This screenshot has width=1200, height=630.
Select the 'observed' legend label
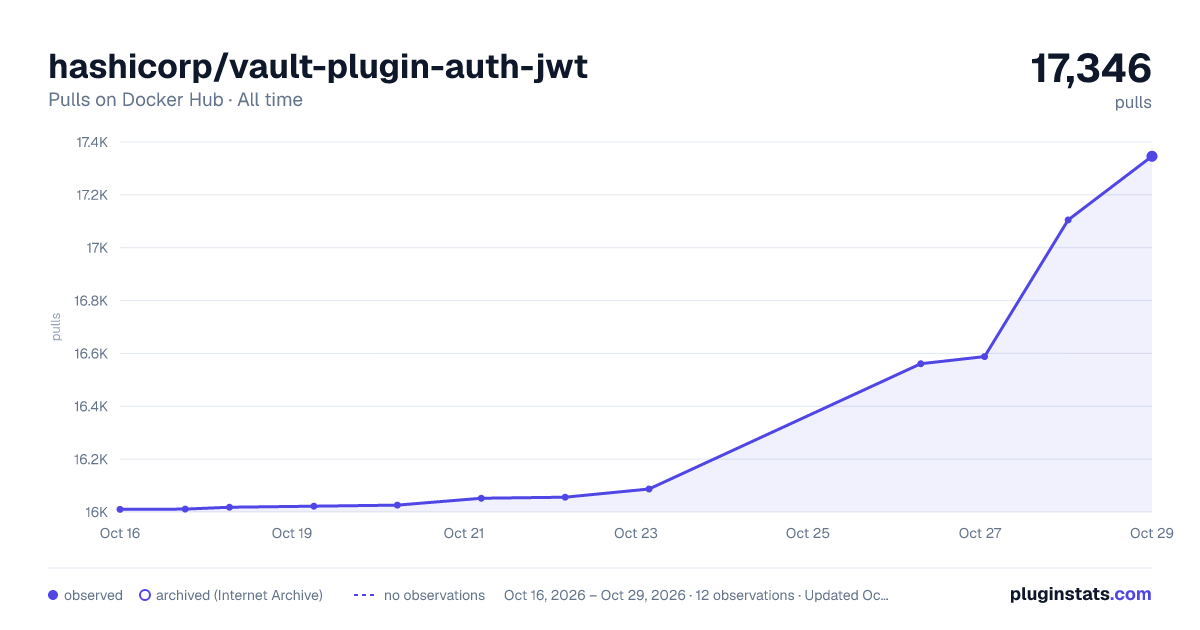tap(93, 595)
